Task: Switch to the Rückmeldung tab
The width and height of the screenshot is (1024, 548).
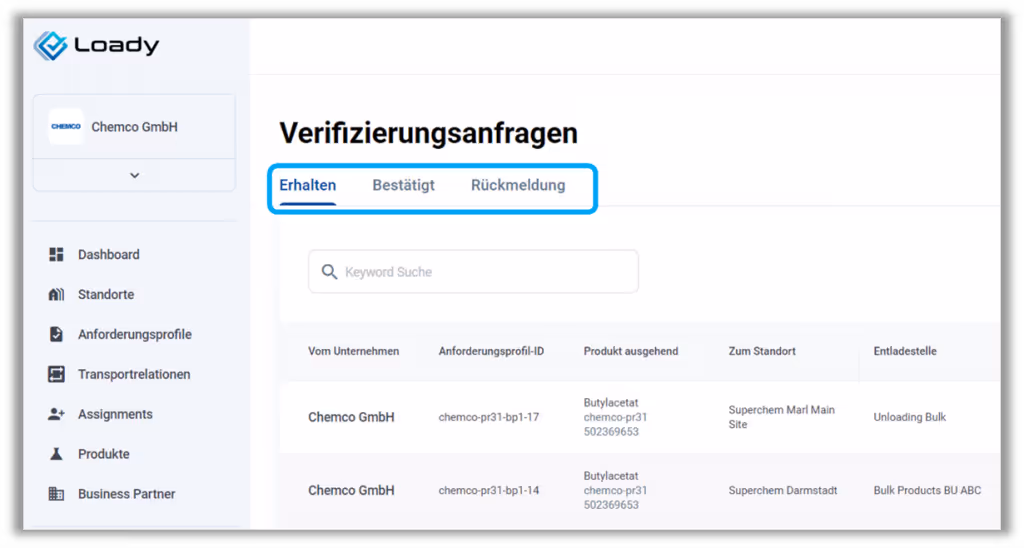Action: 518,185
